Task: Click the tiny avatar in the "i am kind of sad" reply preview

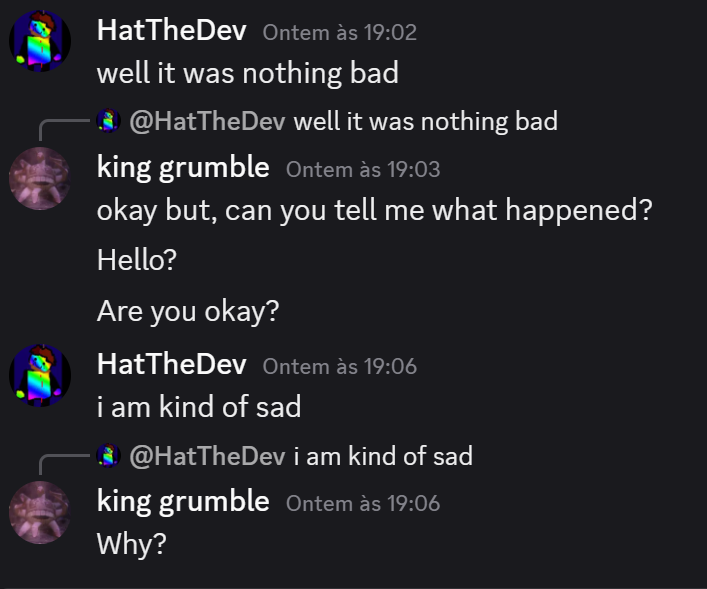Action: pyautogui.click(x=109, y=457)
